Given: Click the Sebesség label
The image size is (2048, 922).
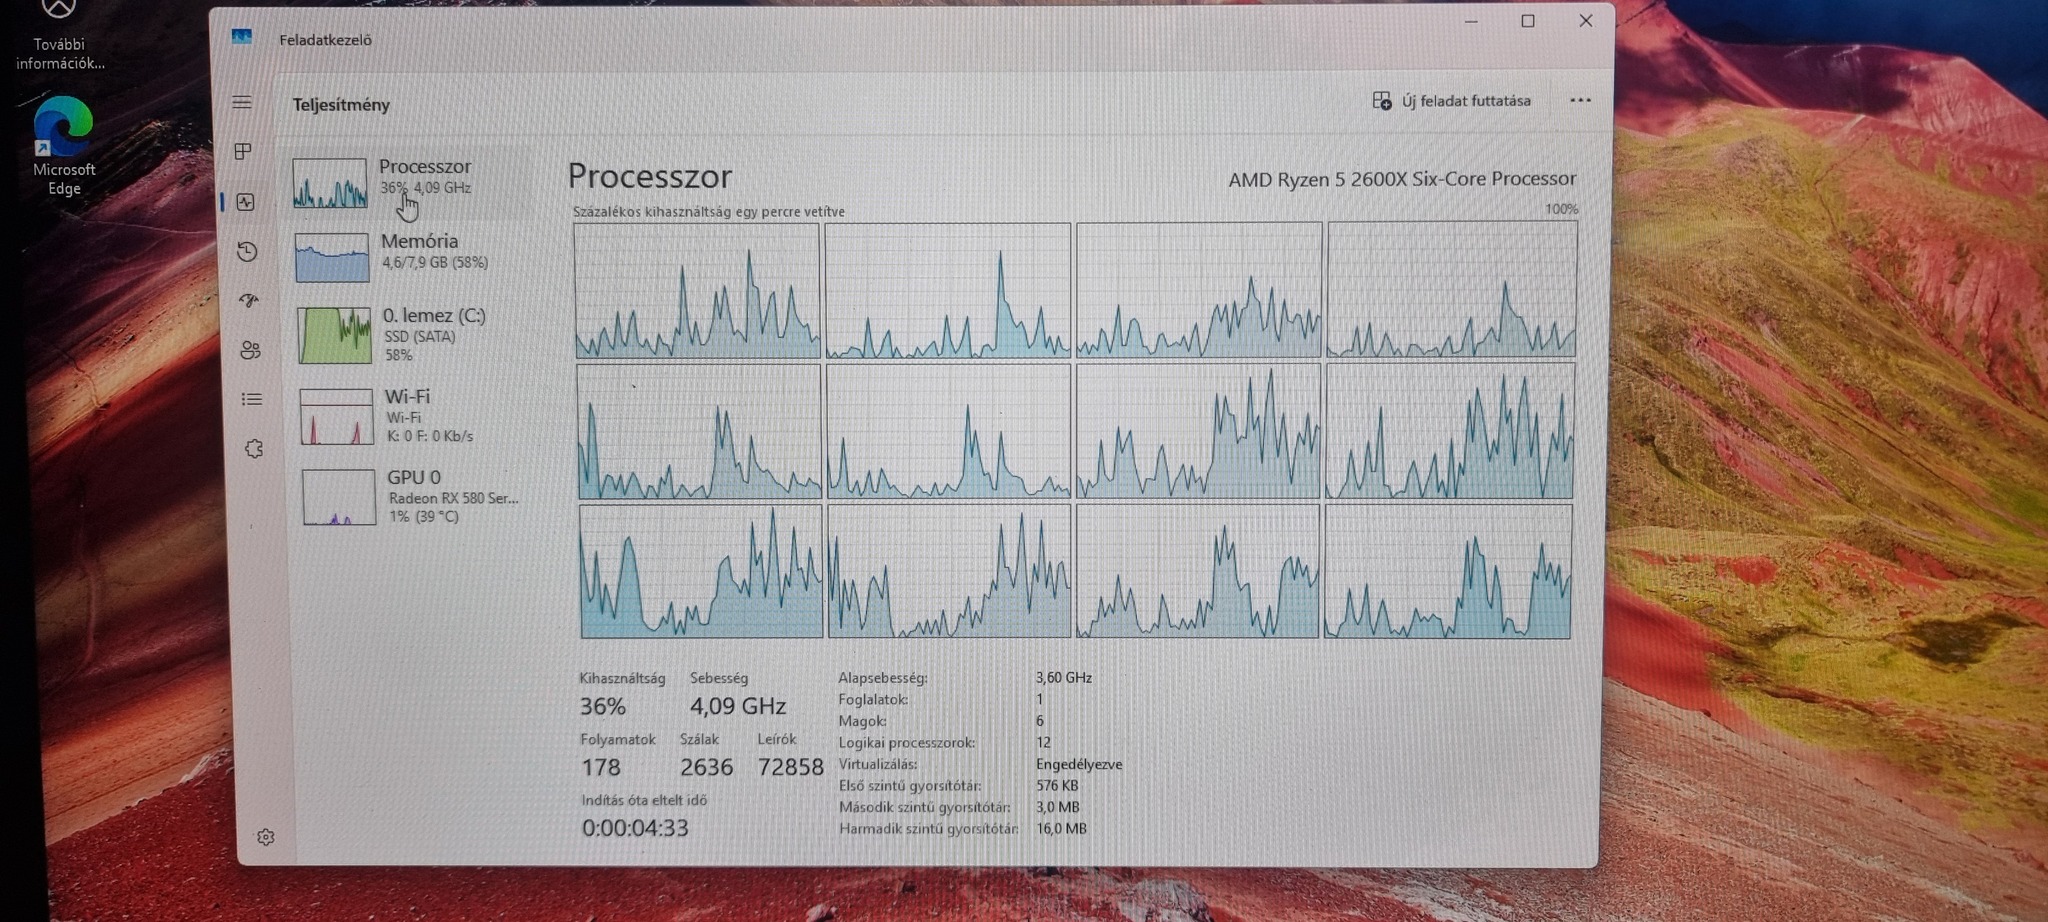Looking at the screenshot, I should 719,678.
